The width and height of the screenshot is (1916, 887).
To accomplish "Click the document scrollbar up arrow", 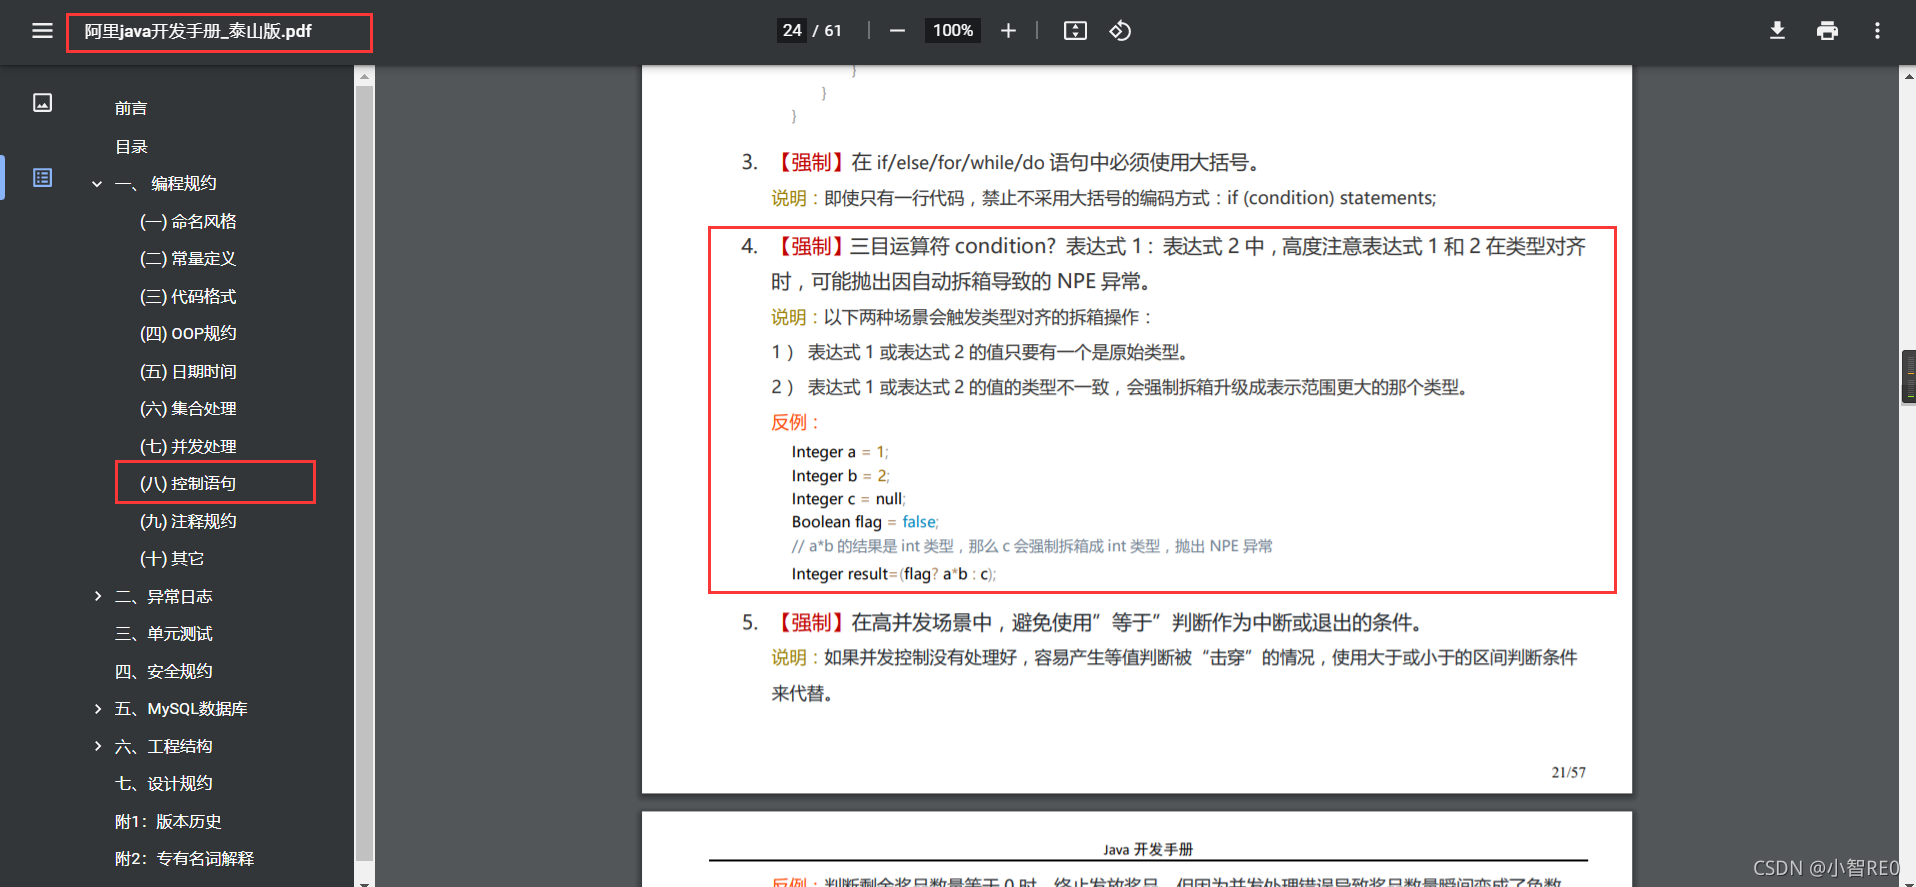I will (1908, 75).
